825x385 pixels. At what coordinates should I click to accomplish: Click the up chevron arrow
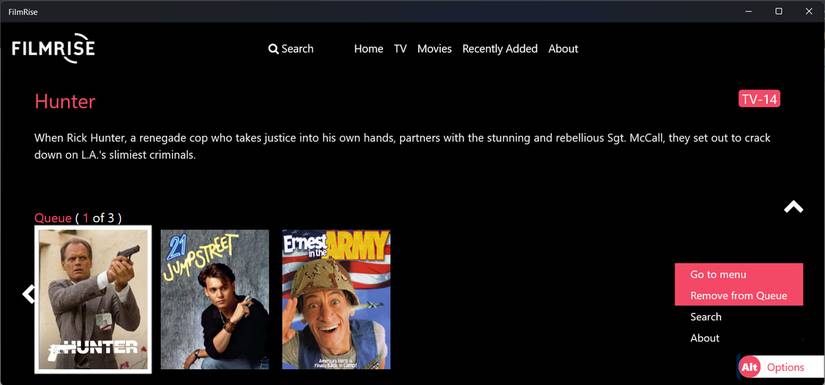click(x=793, y=207)
